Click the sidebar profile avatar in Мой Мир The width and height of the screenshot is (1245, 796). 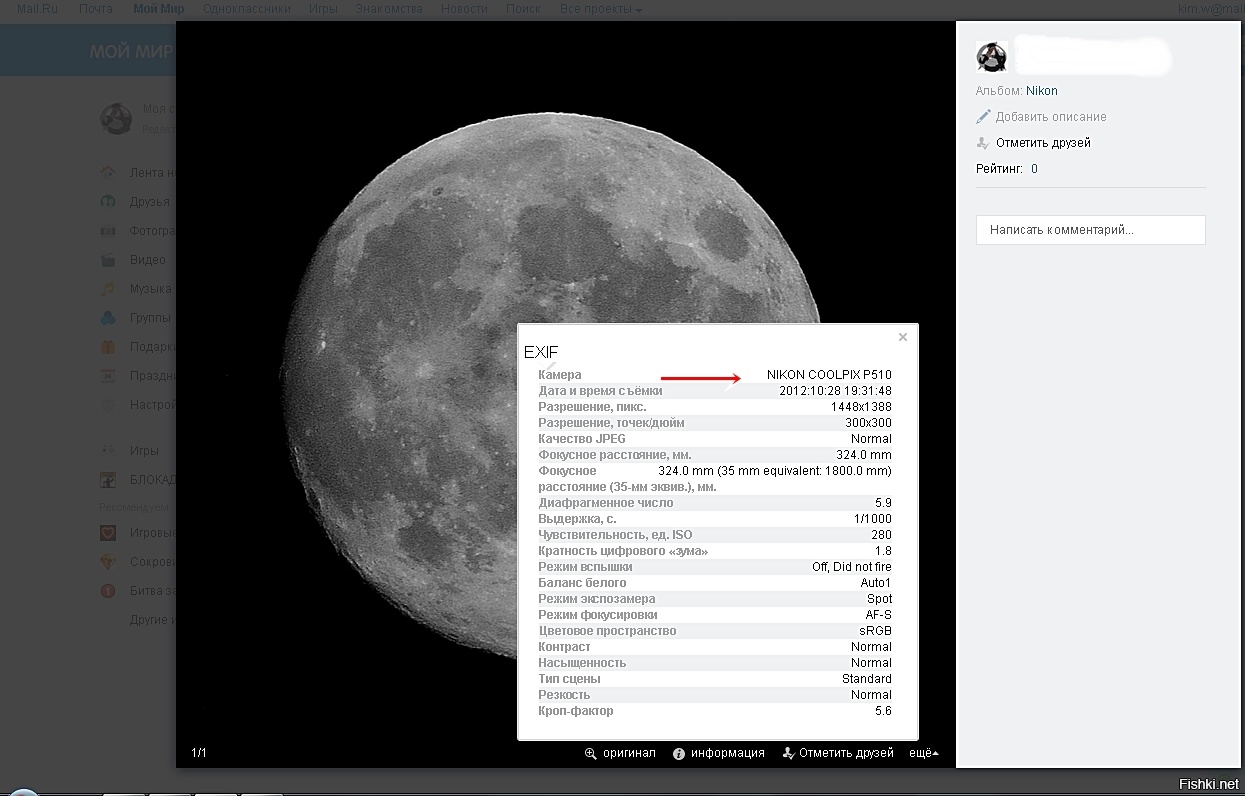pos(116,118)
